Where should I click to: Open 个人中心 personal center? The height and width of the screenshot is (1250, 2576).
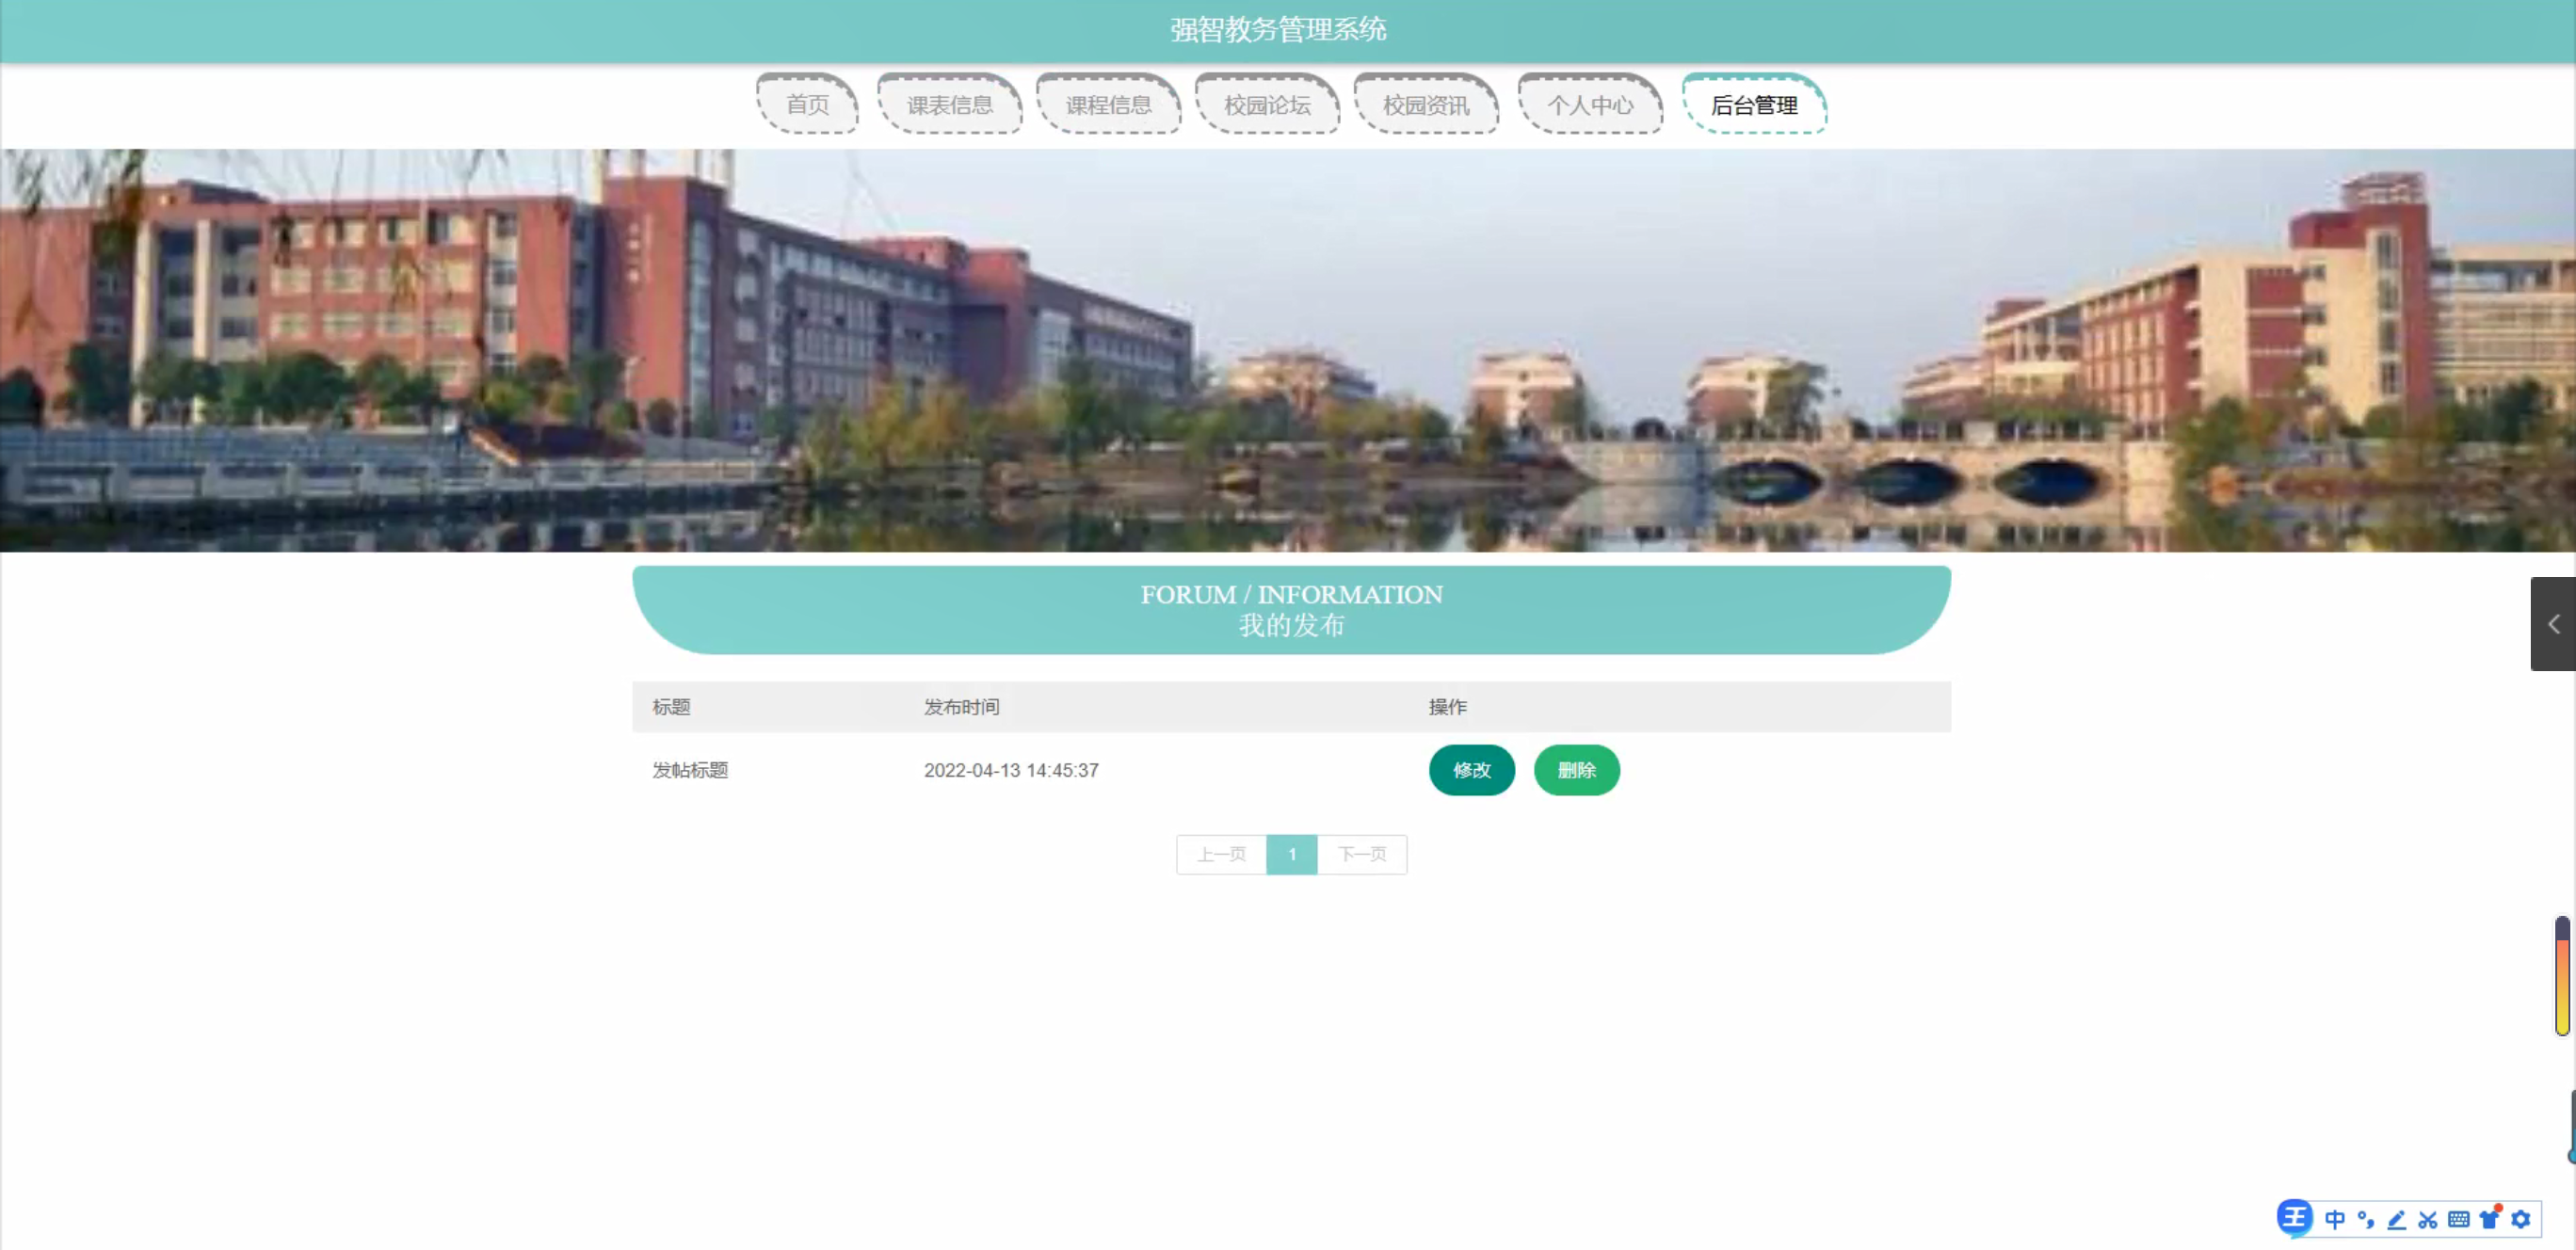click(x=1590, y=105)
